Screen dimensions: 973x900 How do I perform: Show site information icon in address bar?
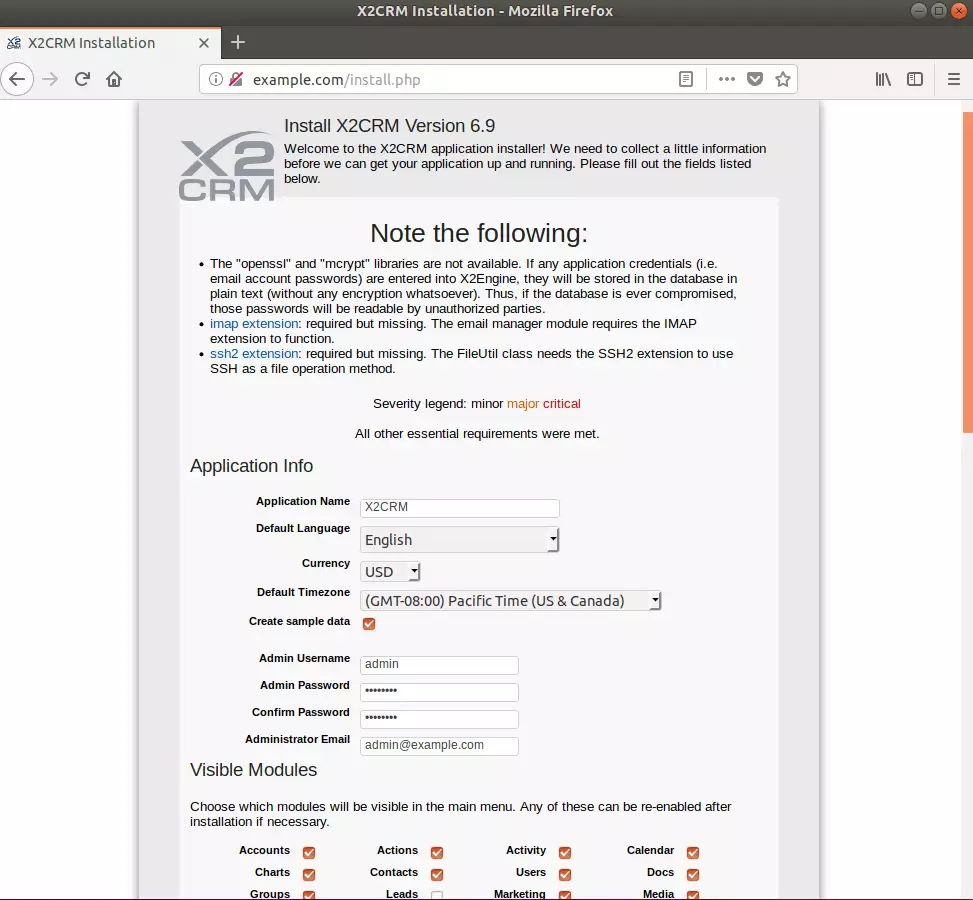pos(215,79)
